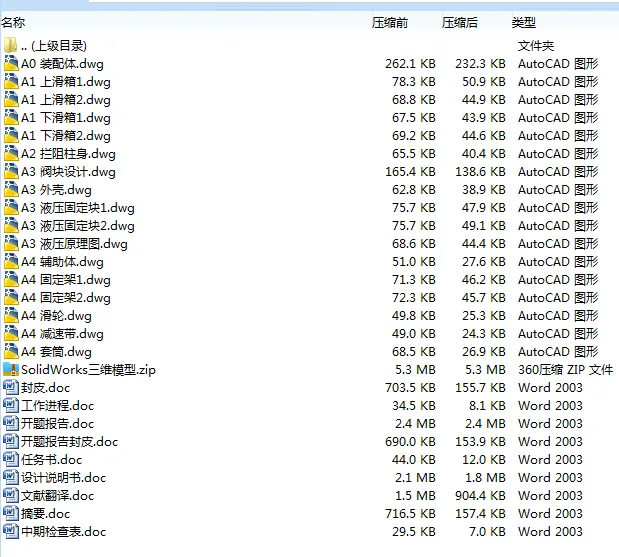Select the file name 设计说明书.doc

64,478
